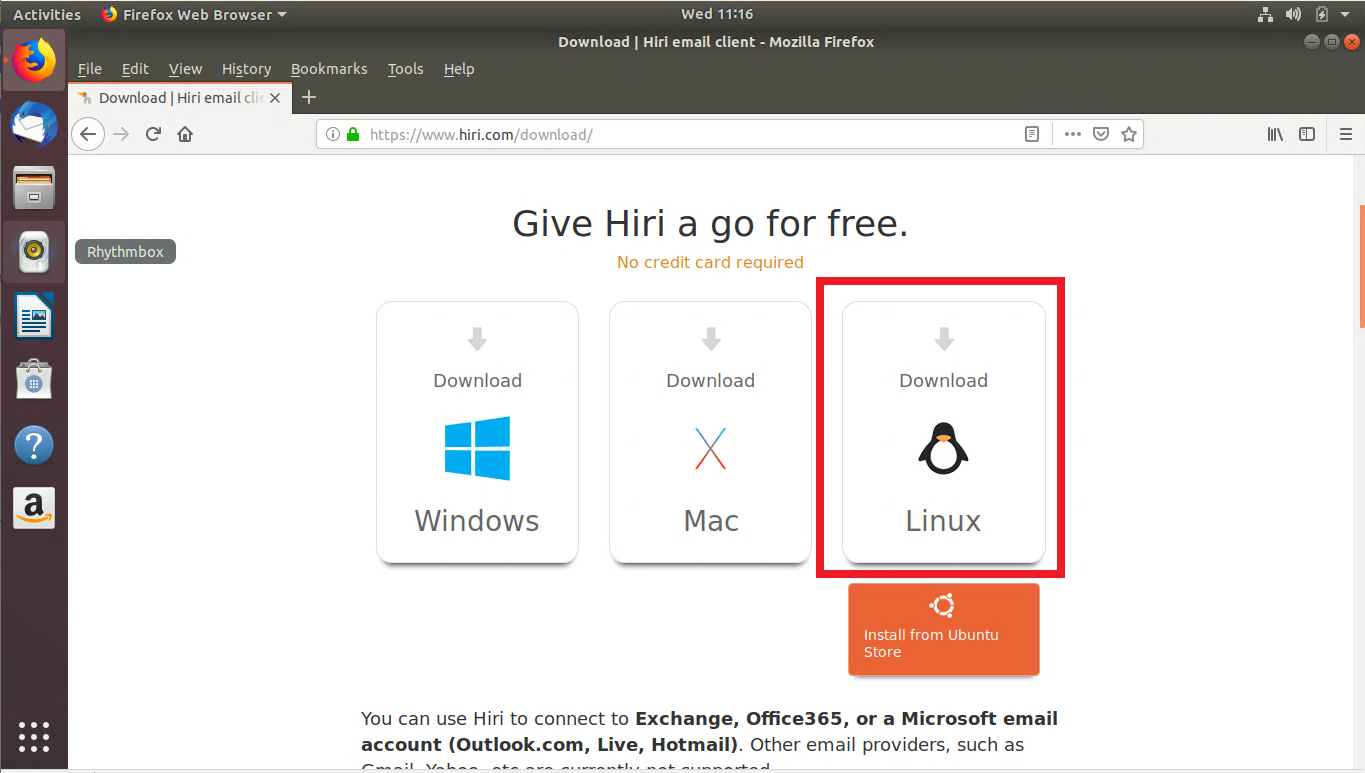
Task: Click the green padlock site security icon
Action: coord(352,134)
